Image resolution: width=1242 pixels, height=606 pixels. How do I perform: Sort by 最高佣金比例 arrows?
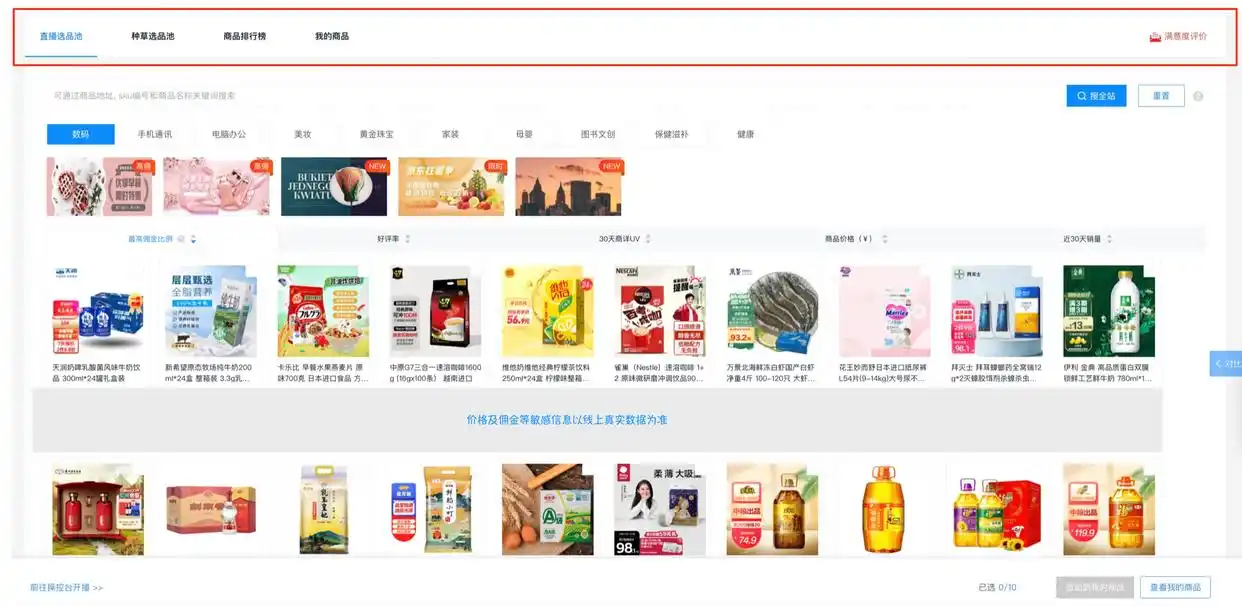click(193, 239)
